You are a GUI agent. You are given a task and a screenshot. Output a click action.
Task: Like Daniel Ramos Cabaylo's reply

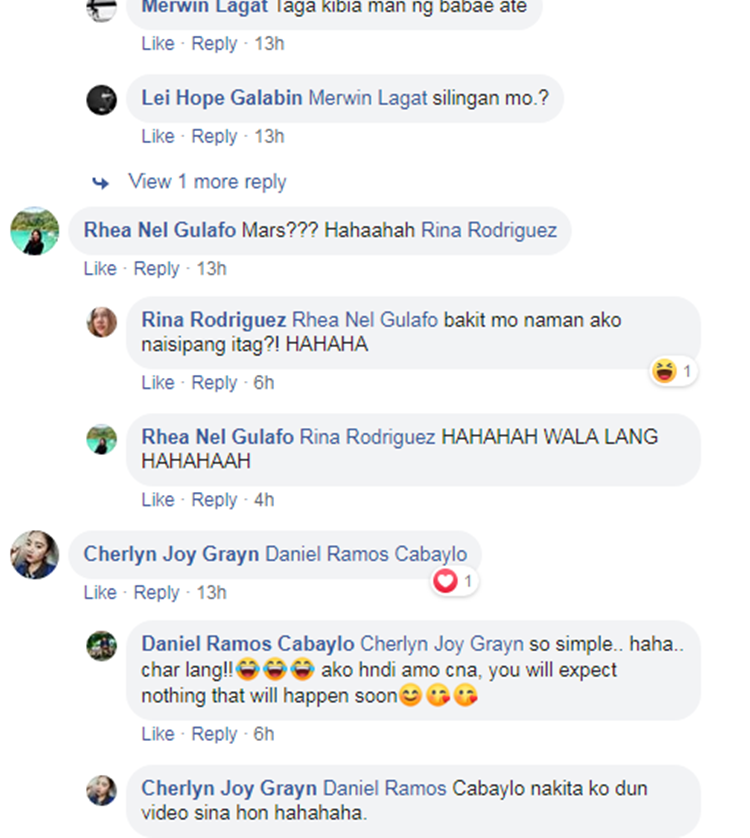coord(158,734)
